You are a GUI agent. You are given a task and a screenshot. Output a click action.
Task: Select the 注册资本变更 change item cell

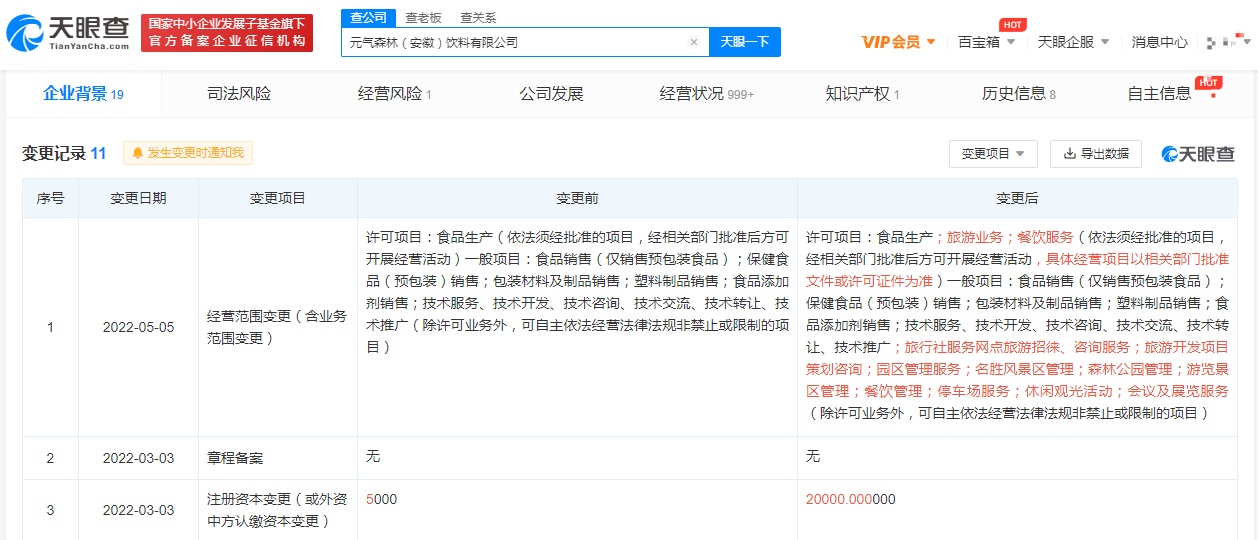(278, 510)
